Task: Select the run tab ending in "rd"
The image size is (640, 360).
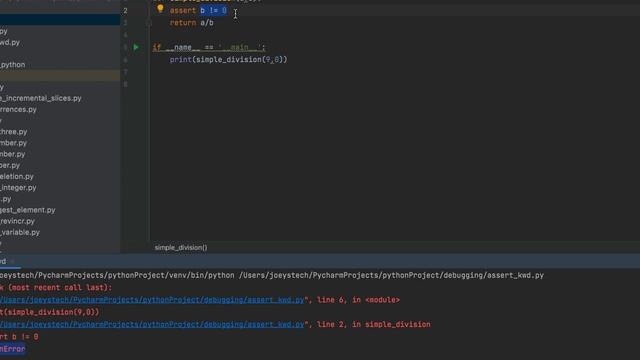Action: click(x=3, y=261)
